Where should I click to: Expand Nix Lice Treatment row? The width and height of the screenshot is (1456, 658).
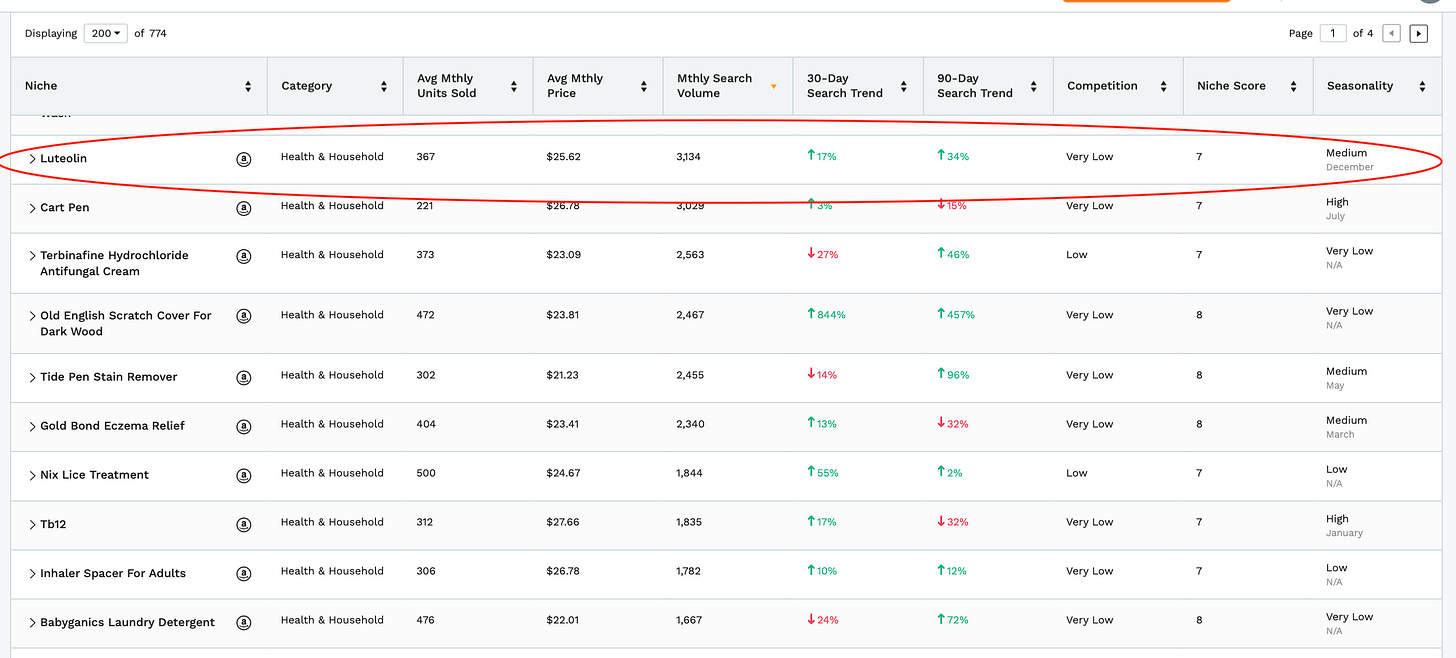[32, 476]
